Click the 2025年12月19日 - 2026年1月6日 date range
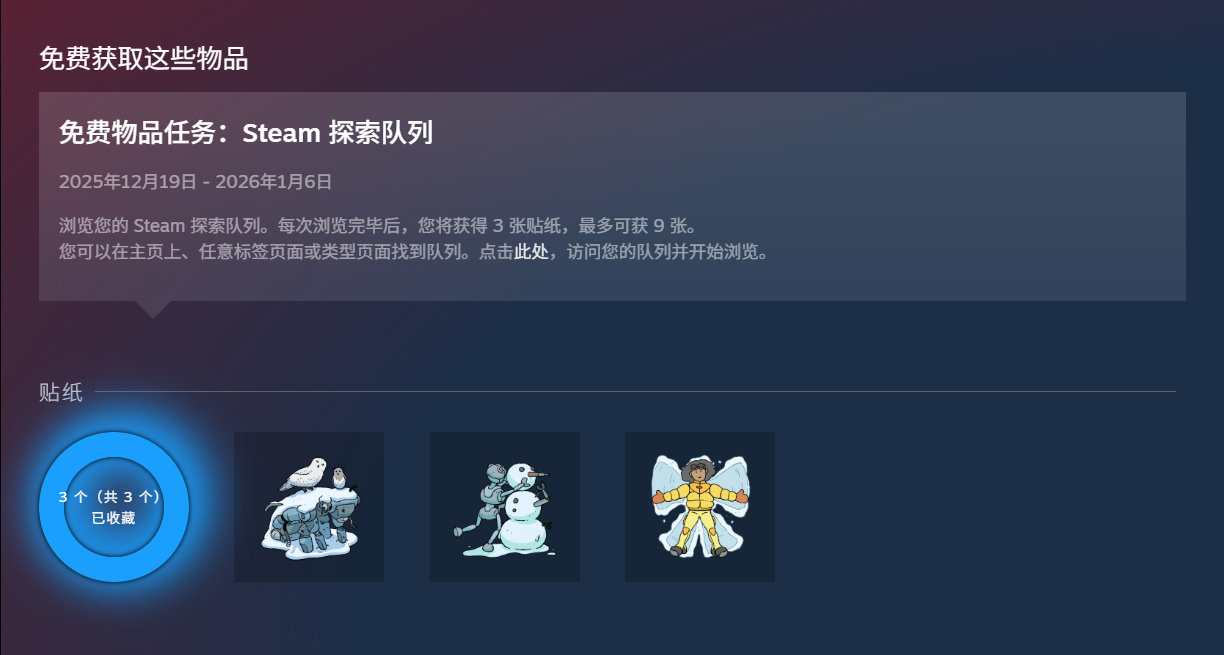1224x655 pixels. click(x=196, y=182)
